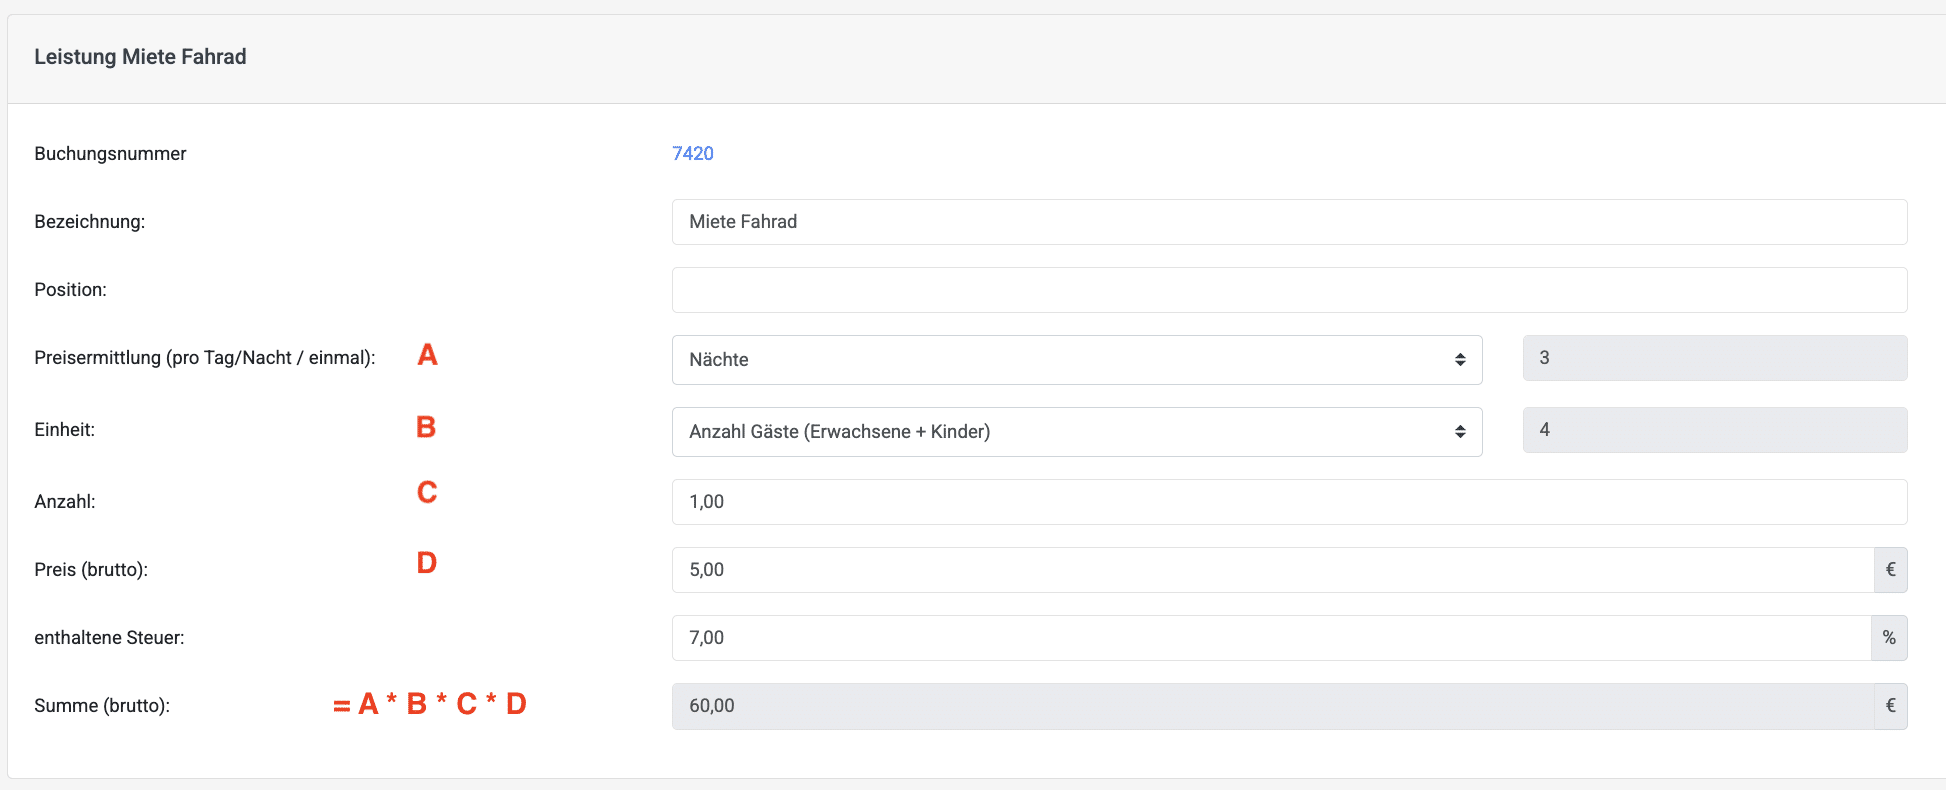
Task: Open booking number 7420 link
Action: pyautogui.click(x=692, y=153)
